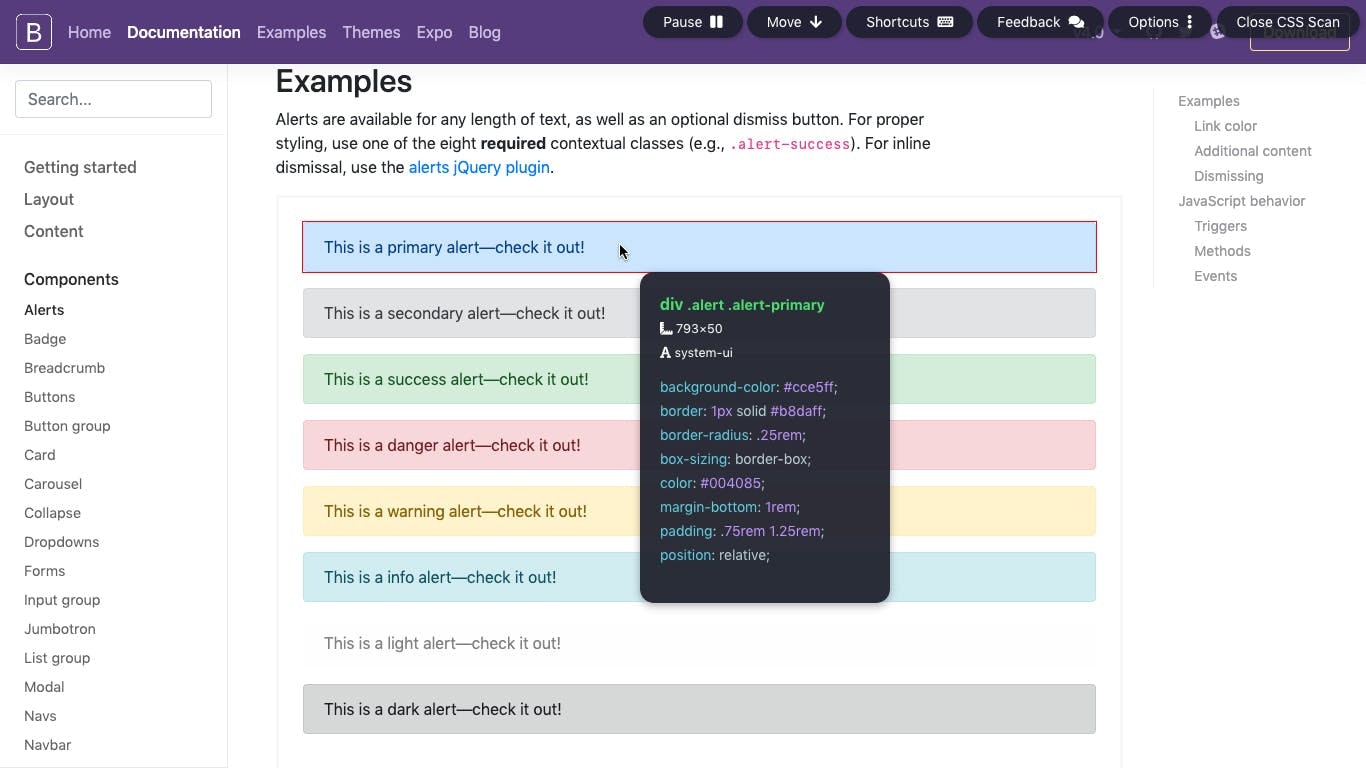Click the Bootstrap logo icon

pos(33,32)
